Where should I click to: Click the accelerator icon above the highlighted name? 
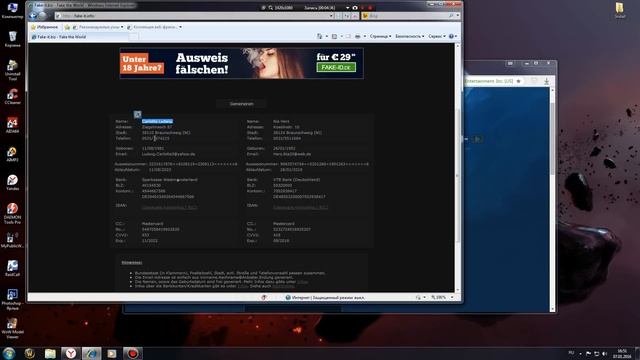(138, 114)
